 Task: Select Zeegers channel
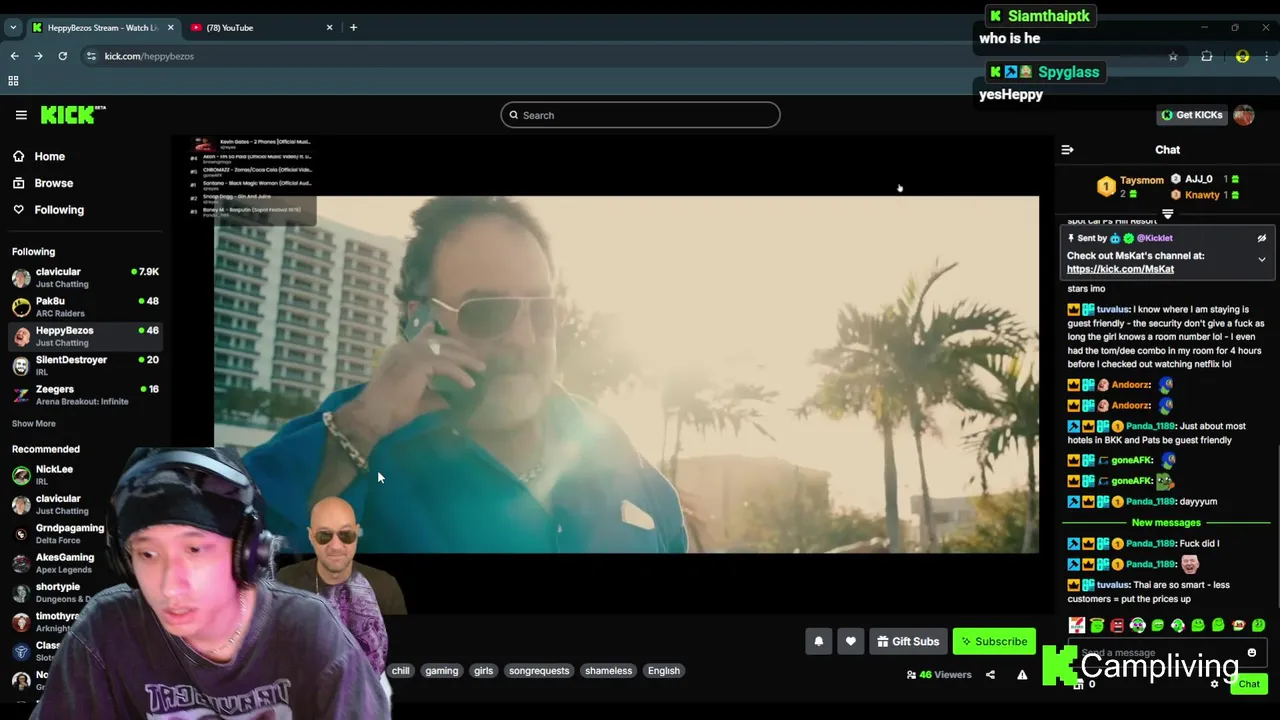coord(85,394)
